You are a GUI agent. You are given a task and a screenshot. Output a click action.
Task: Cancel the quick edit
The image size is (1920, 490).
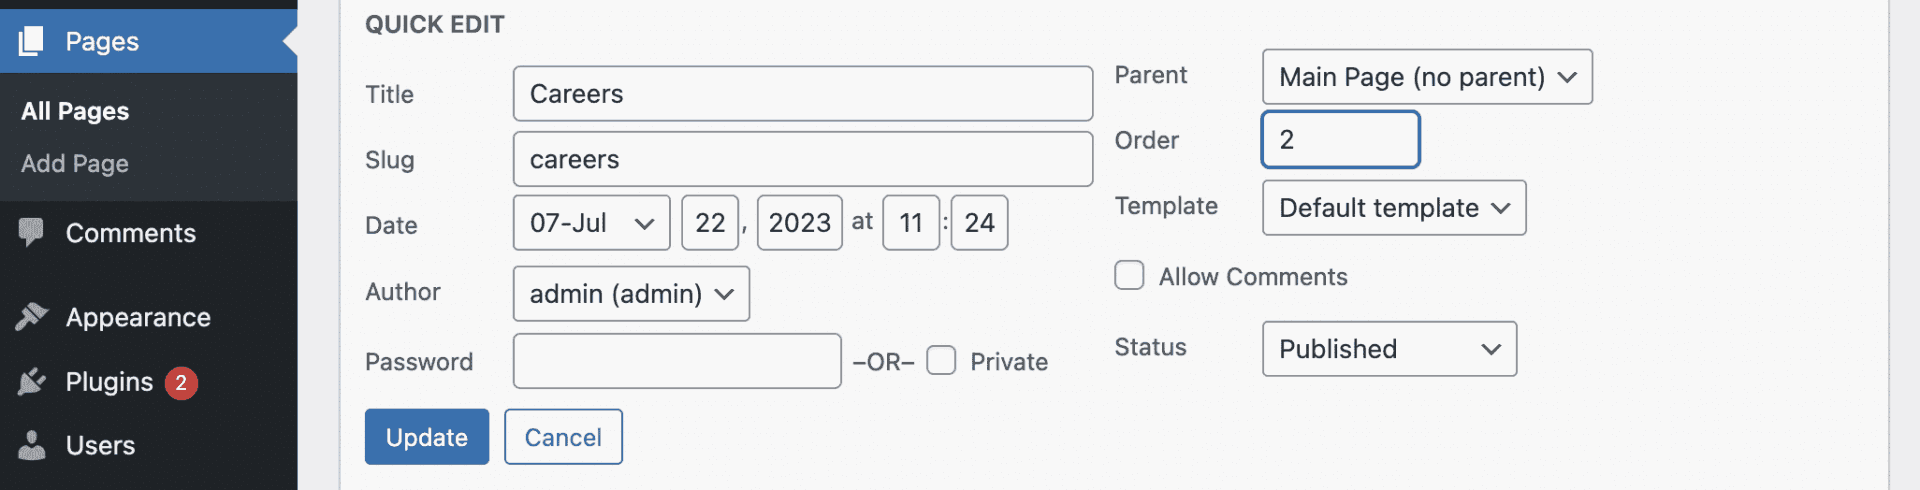pyautogui.click(x=563, y=437)
